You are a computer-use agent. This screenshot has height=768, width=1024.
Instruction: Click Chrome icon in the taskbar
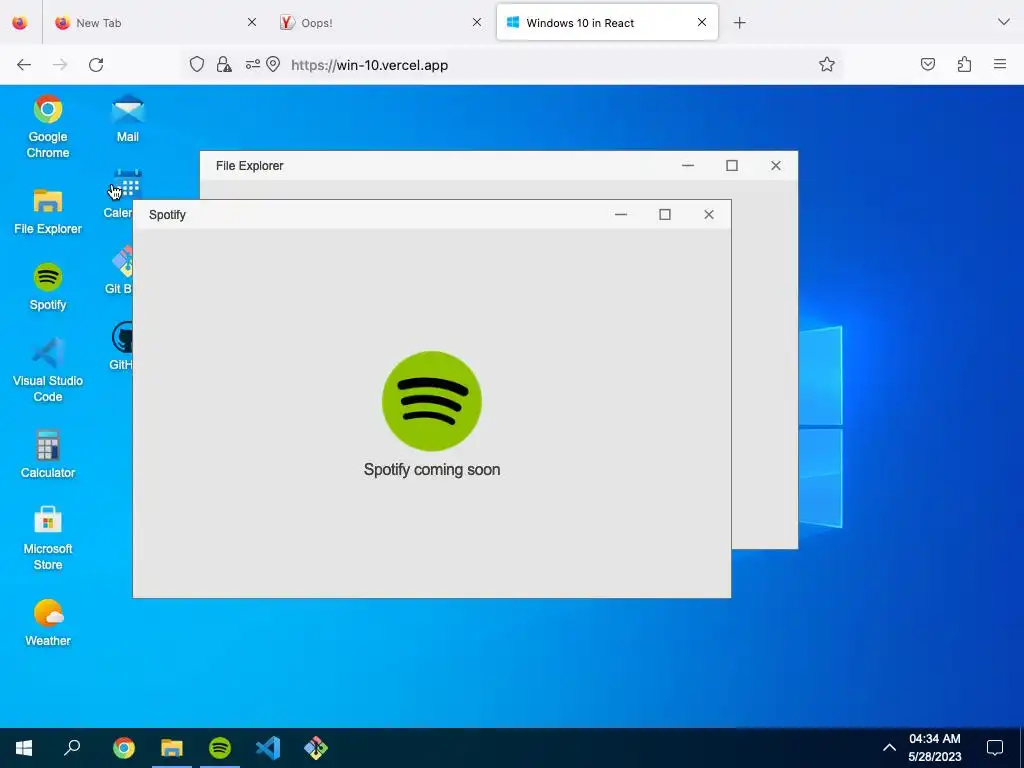(123, 748)
